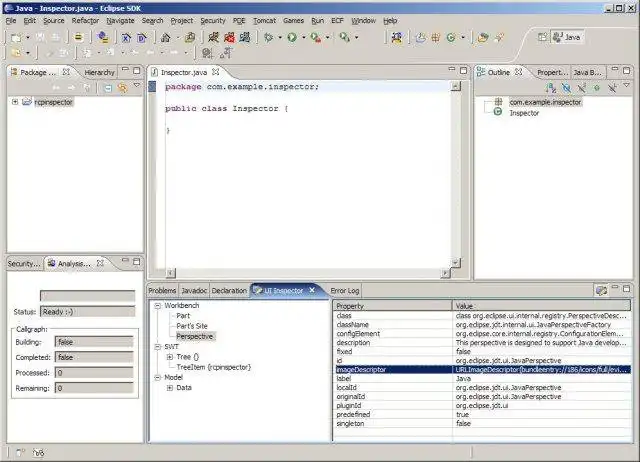Click the Open Type toolbar icon

coord(483,38)
